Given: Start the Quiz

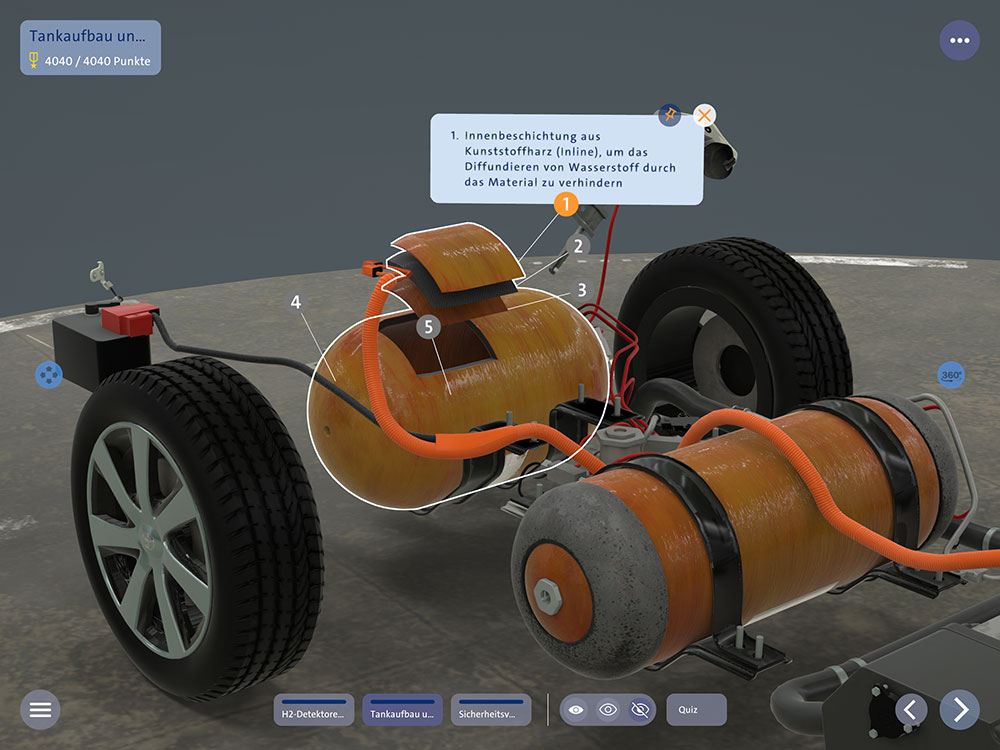Looking at the screenshot, I should (696, 710).
